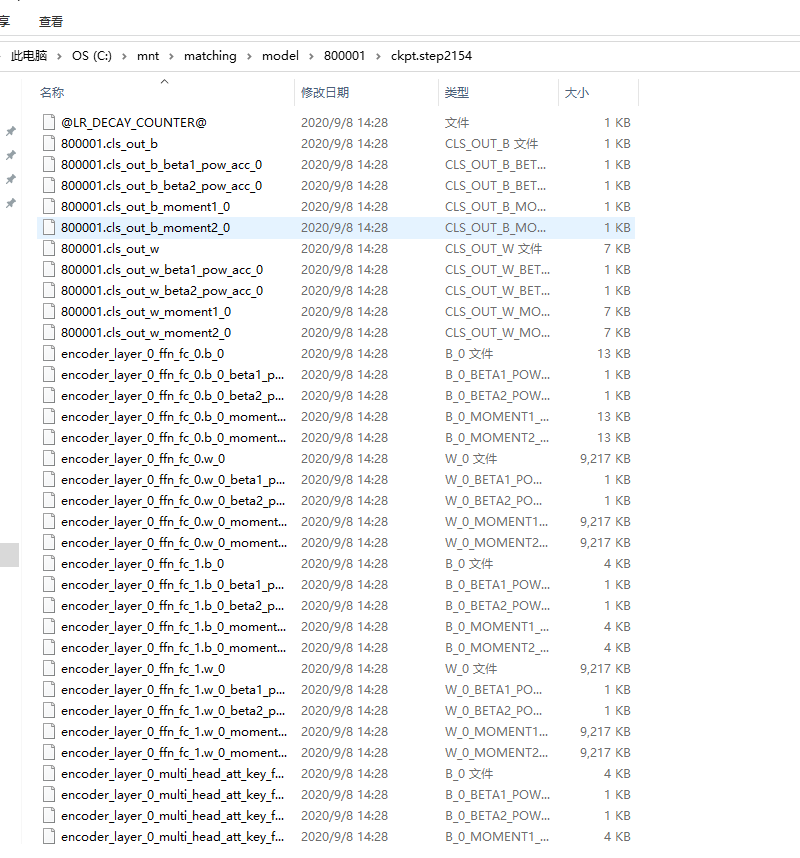Click the document icon of encoder_layer_0_ffn_fc_1.w_0
The height and width of the screenshot is (858, 800).
(x=48, y=668)
